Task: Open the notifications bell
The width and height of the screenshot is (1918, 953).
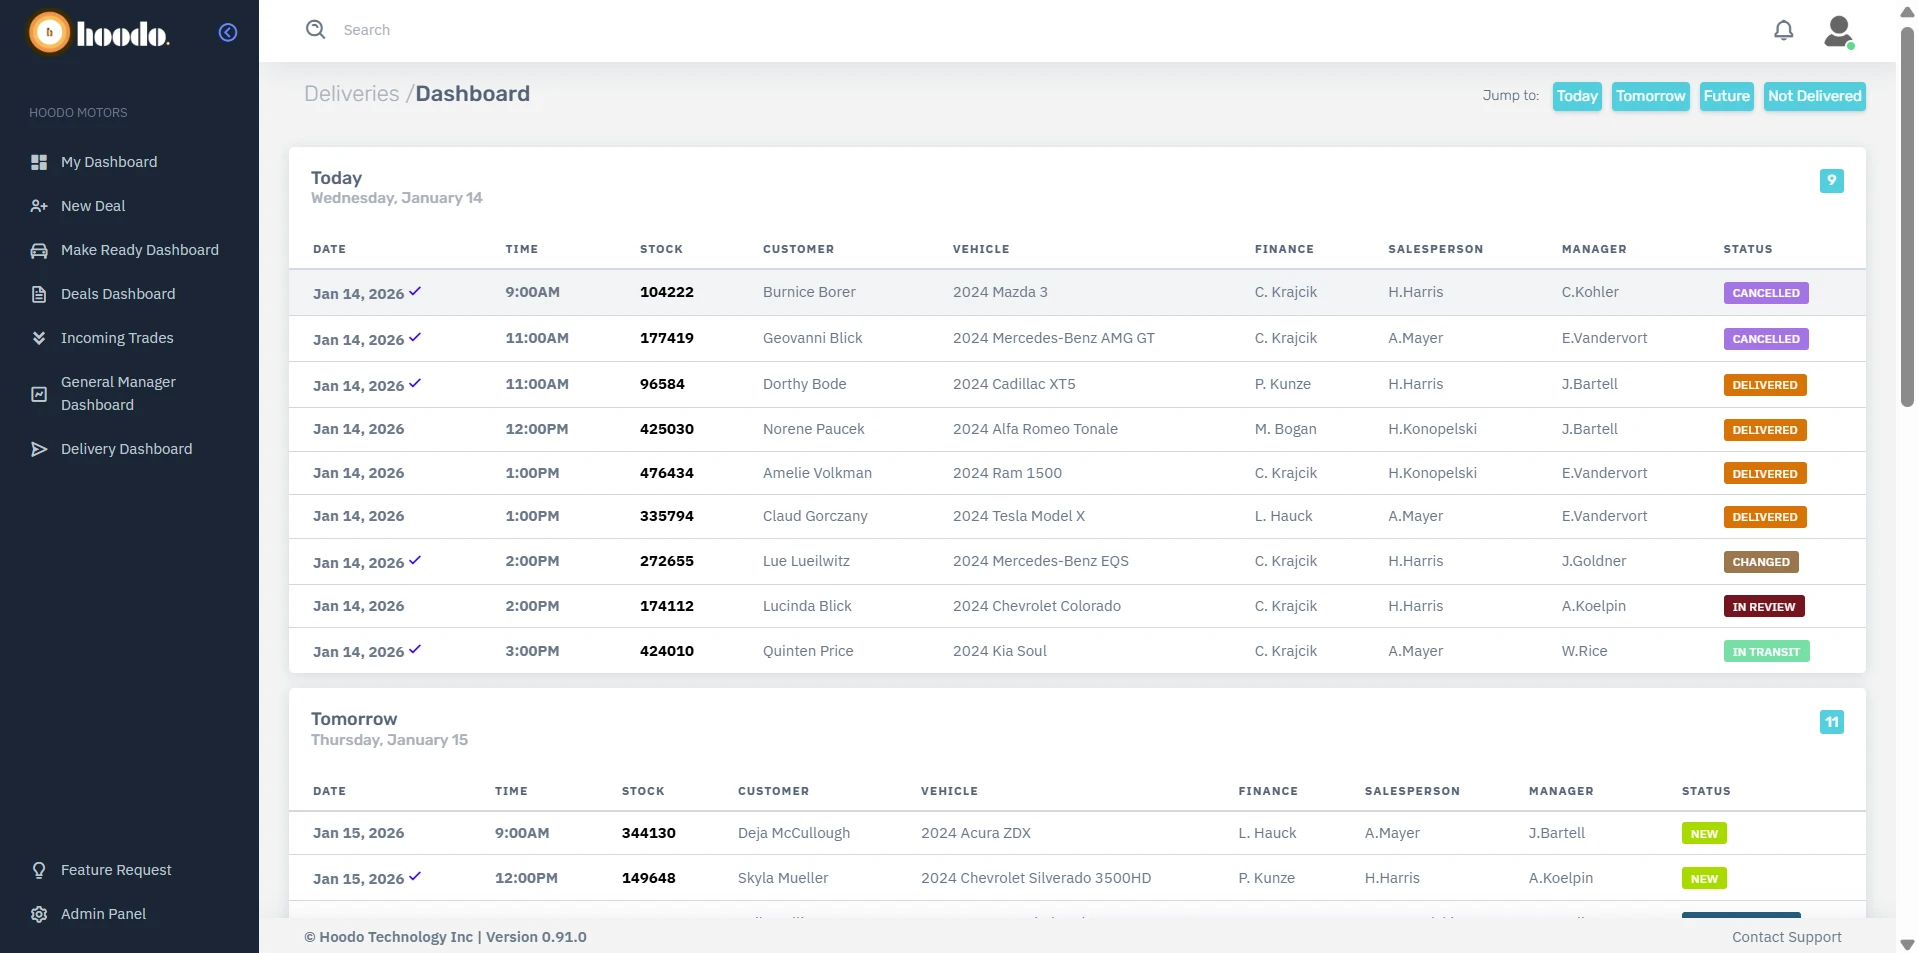Action: 1783,30
